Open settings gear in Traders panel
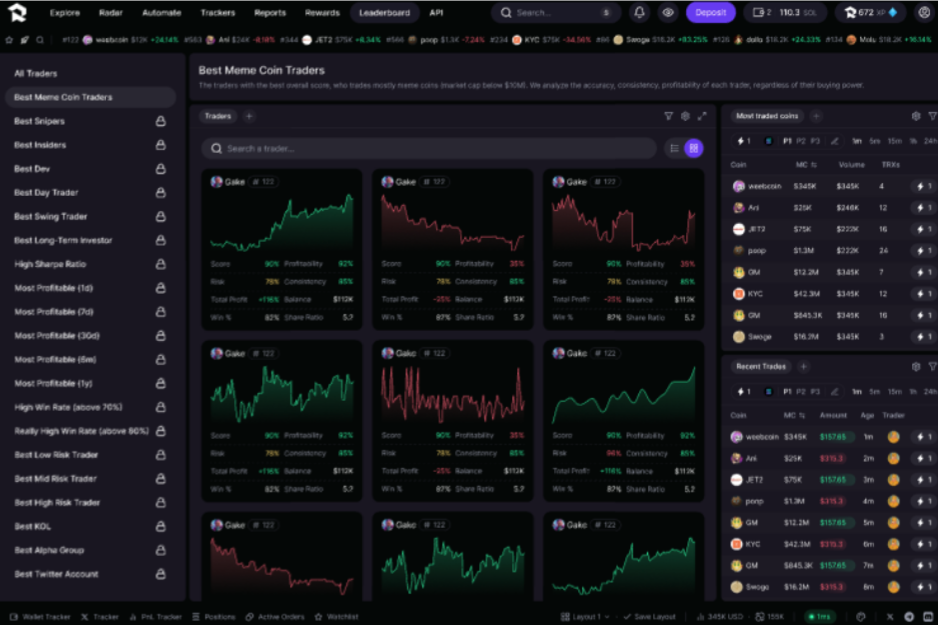 tap(685, 116)
